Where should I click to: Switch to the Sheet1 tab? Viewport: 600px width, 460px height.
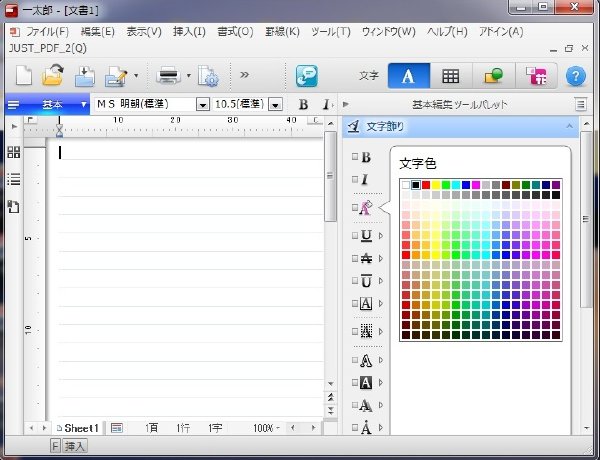(x=78, y=428)
